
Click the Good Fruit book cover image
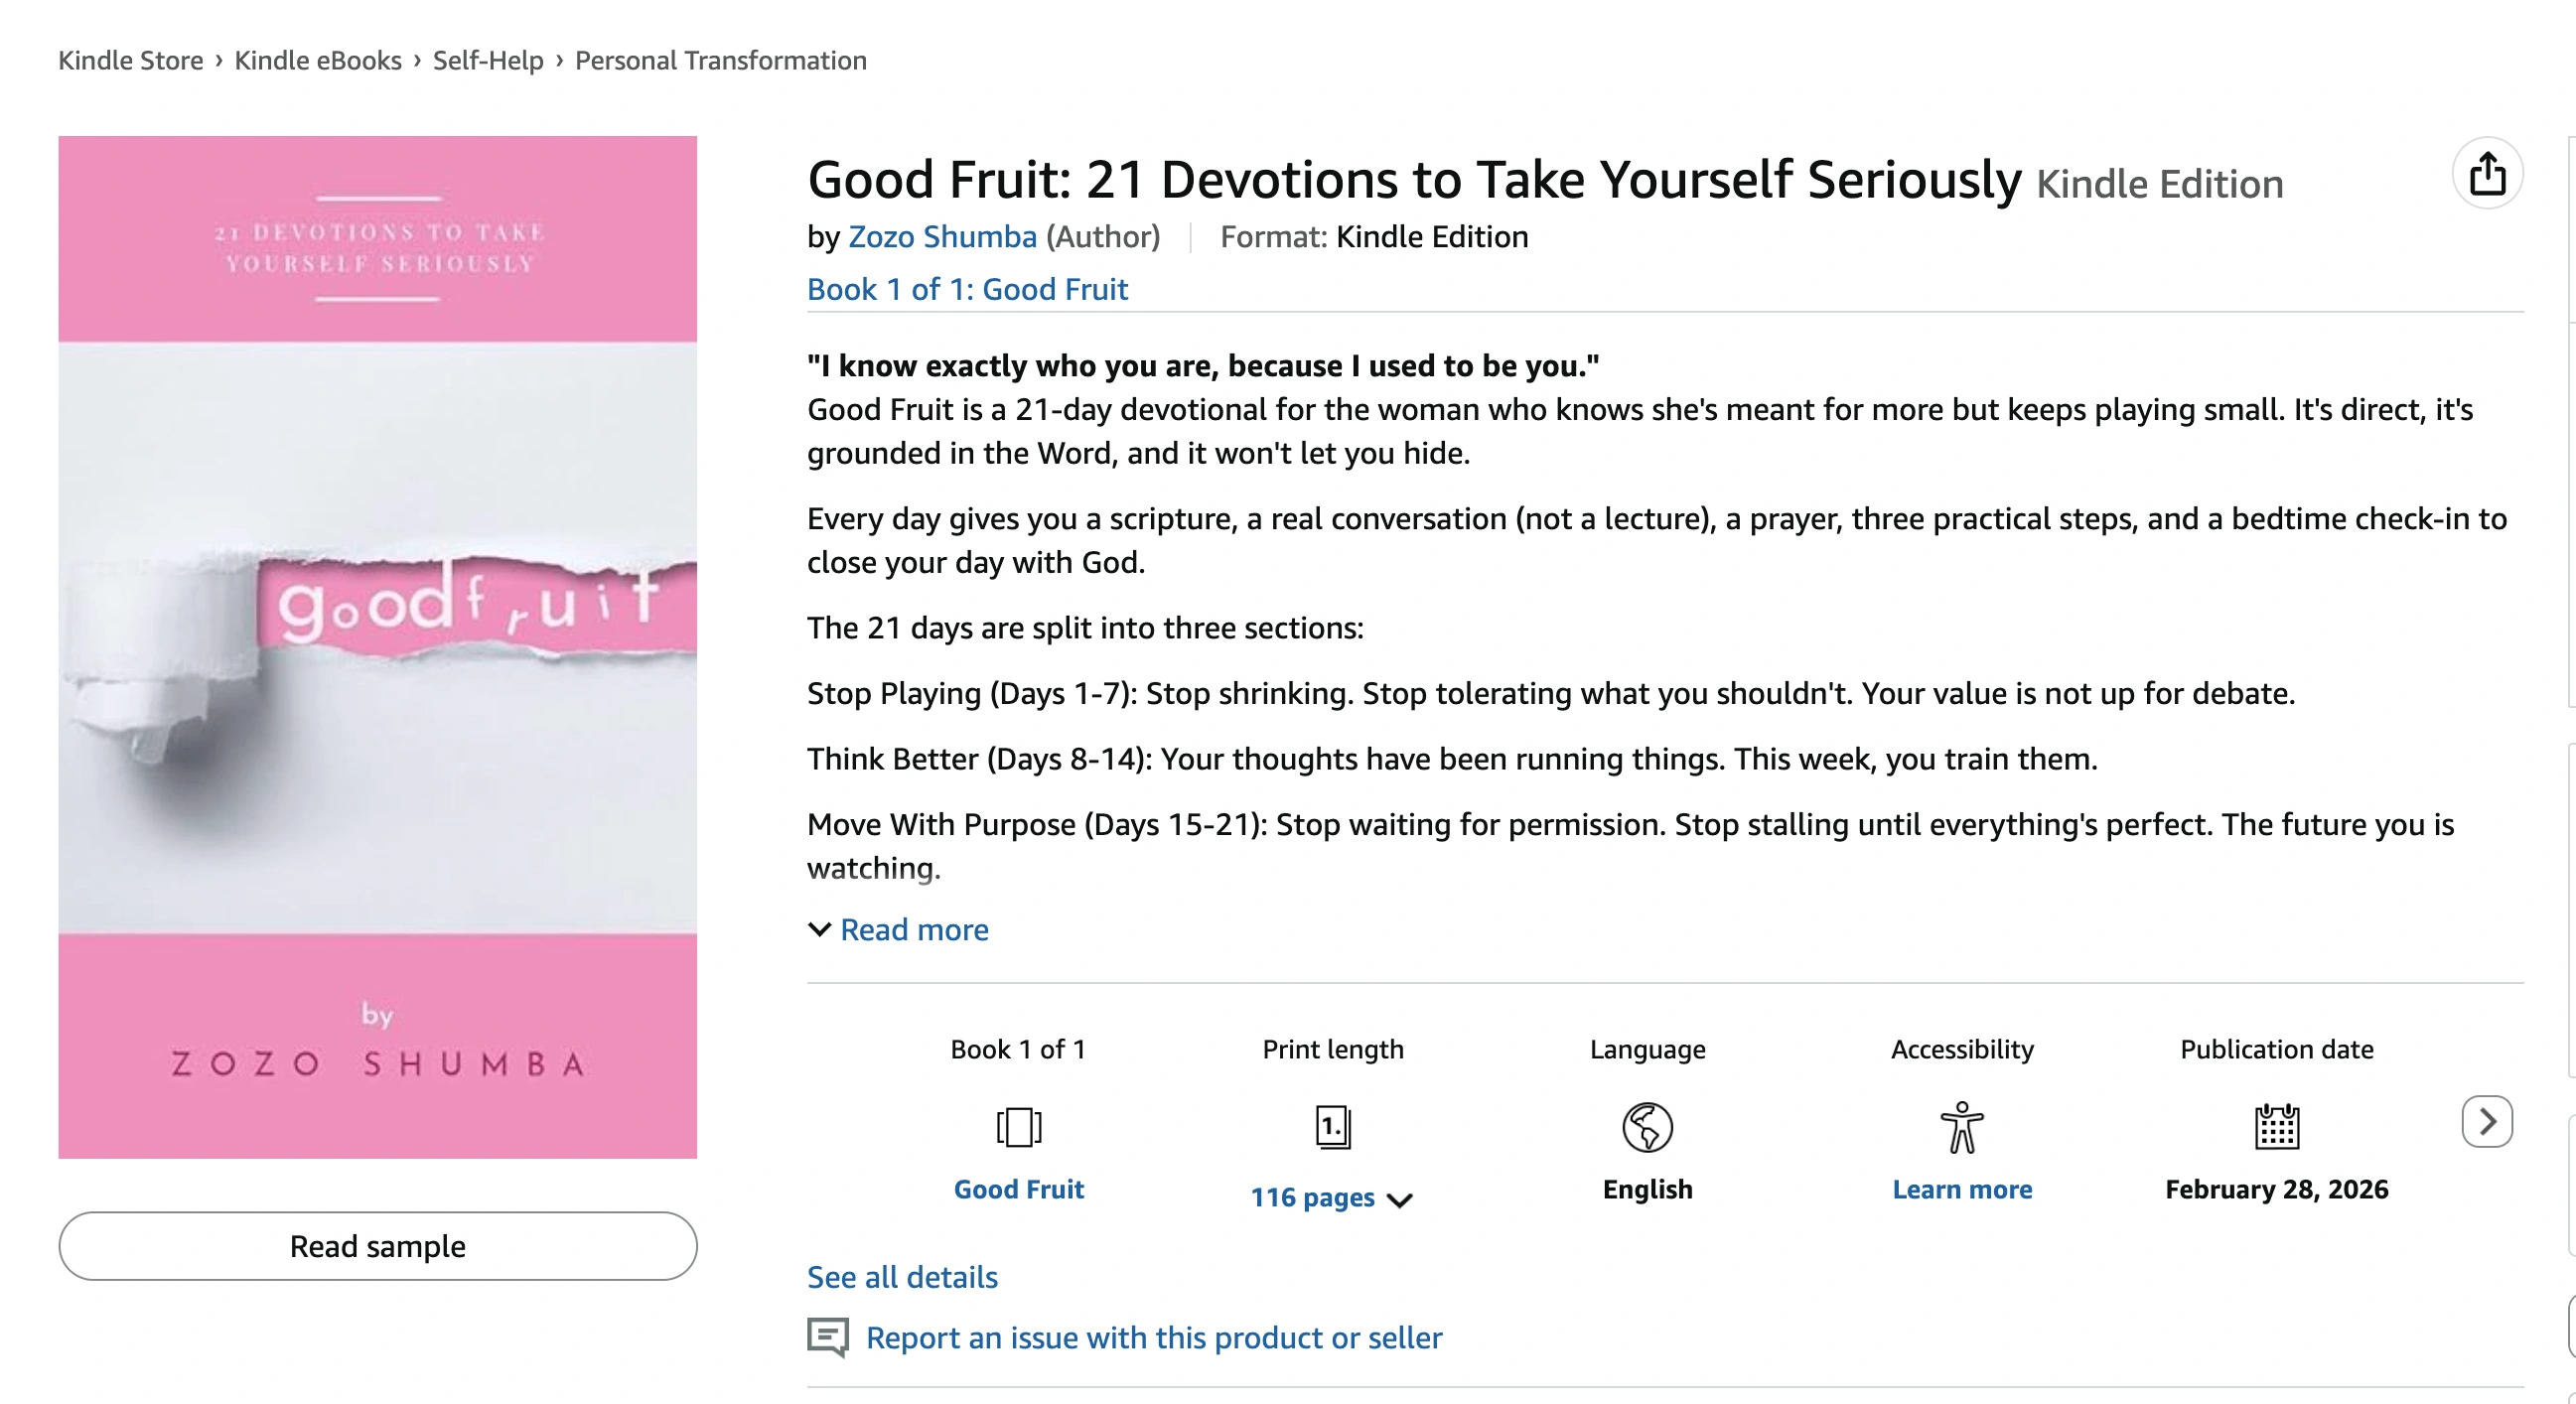pyautogui.click(x=378, y=647)
